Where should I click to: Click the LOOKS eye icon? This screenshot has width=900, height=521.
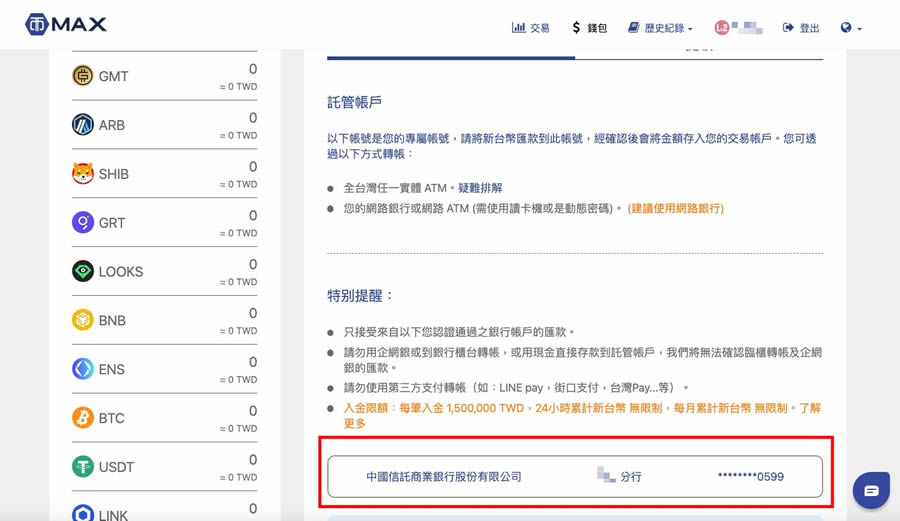(x=83, y=271)
